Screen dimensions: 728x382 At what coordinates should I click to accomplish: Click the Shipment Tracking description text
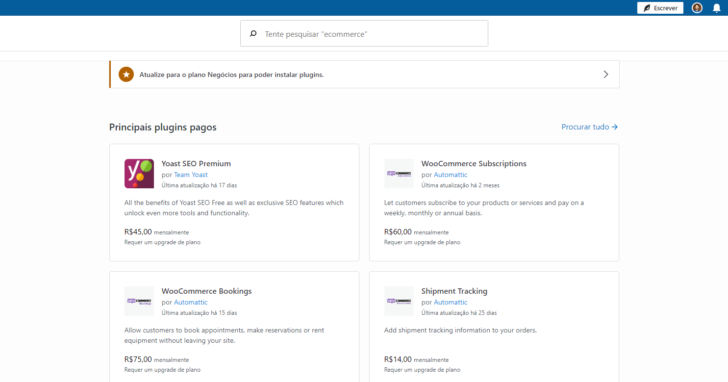click(x=460, y=330)
